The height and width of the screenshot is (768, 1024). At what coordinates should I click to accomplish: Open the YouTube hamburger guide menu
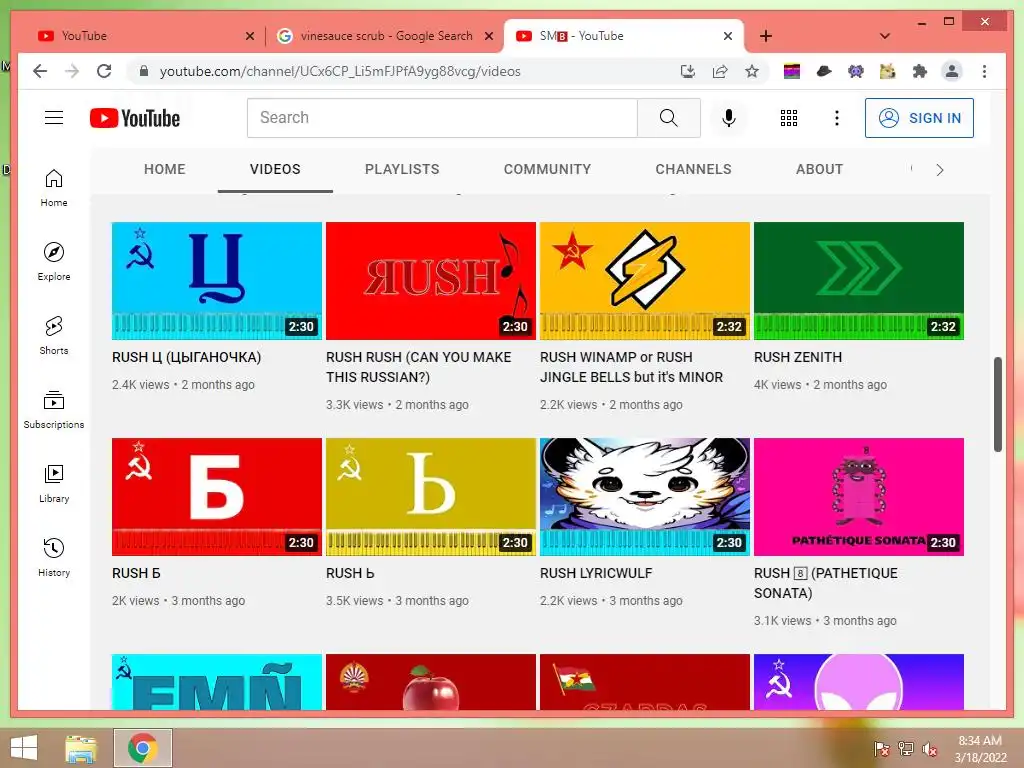(x=54, y=118)
